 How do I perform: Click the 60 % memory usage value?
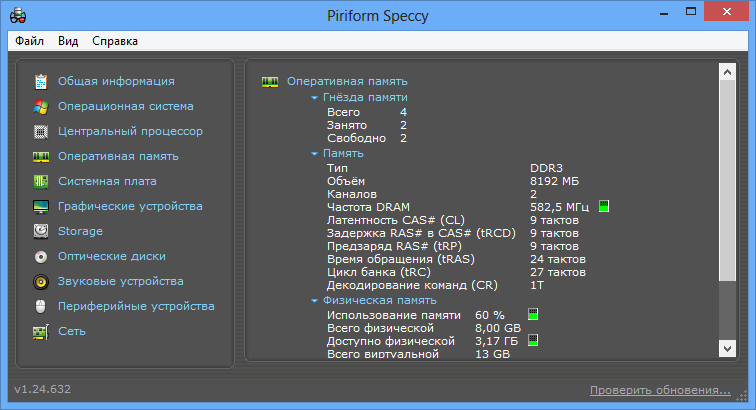[489, 315]
